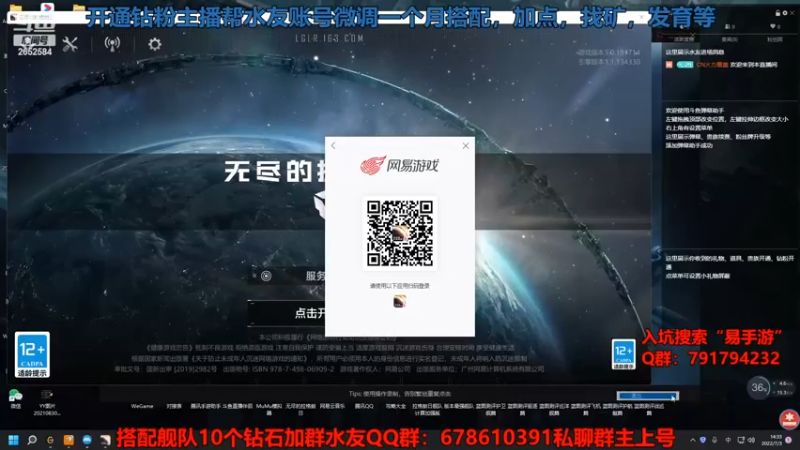The width and height of the screenshot is (800, 450).
Task: Click the server selection icon
Action: point(266,276)
